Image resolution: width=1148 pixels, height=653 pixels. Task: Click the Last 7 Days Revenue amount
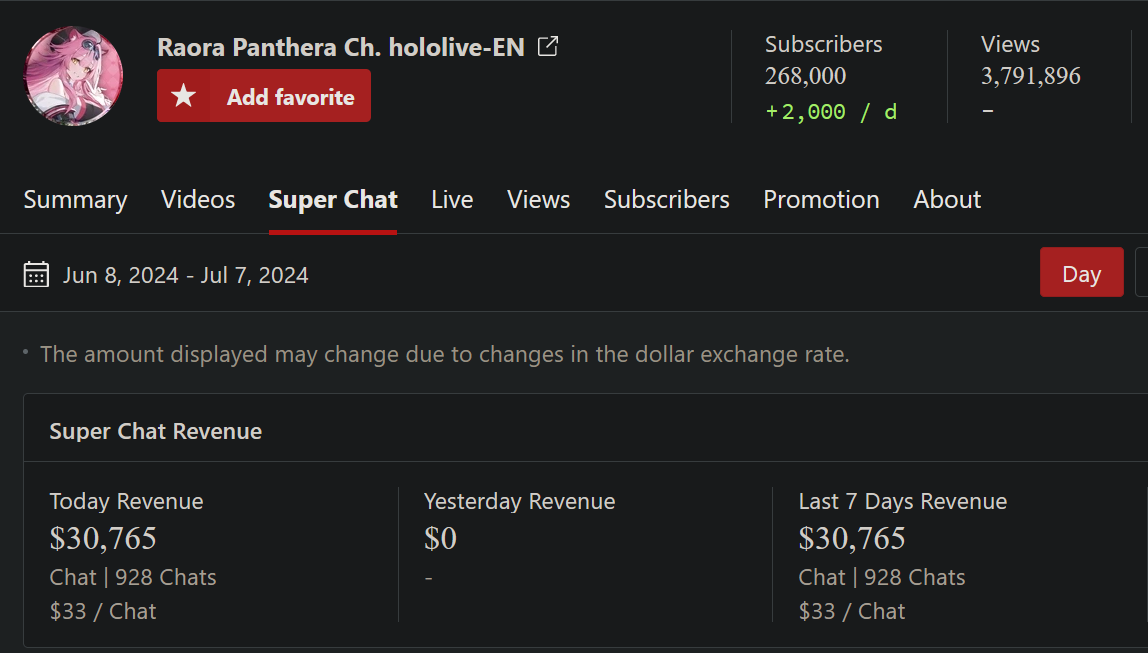tap(852, 539)
